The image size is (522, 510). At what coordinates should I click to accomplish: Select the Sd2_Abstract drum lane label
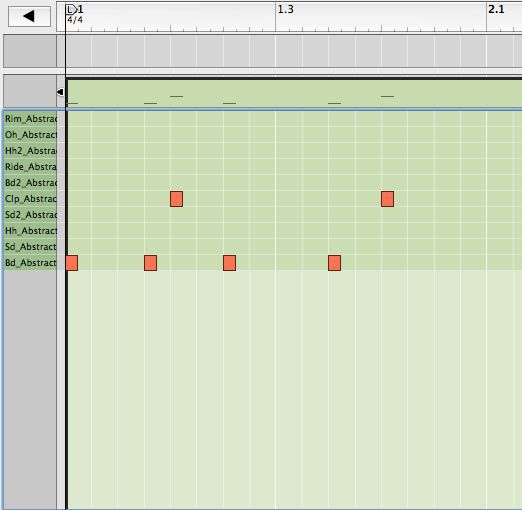(x=31, y=215)
